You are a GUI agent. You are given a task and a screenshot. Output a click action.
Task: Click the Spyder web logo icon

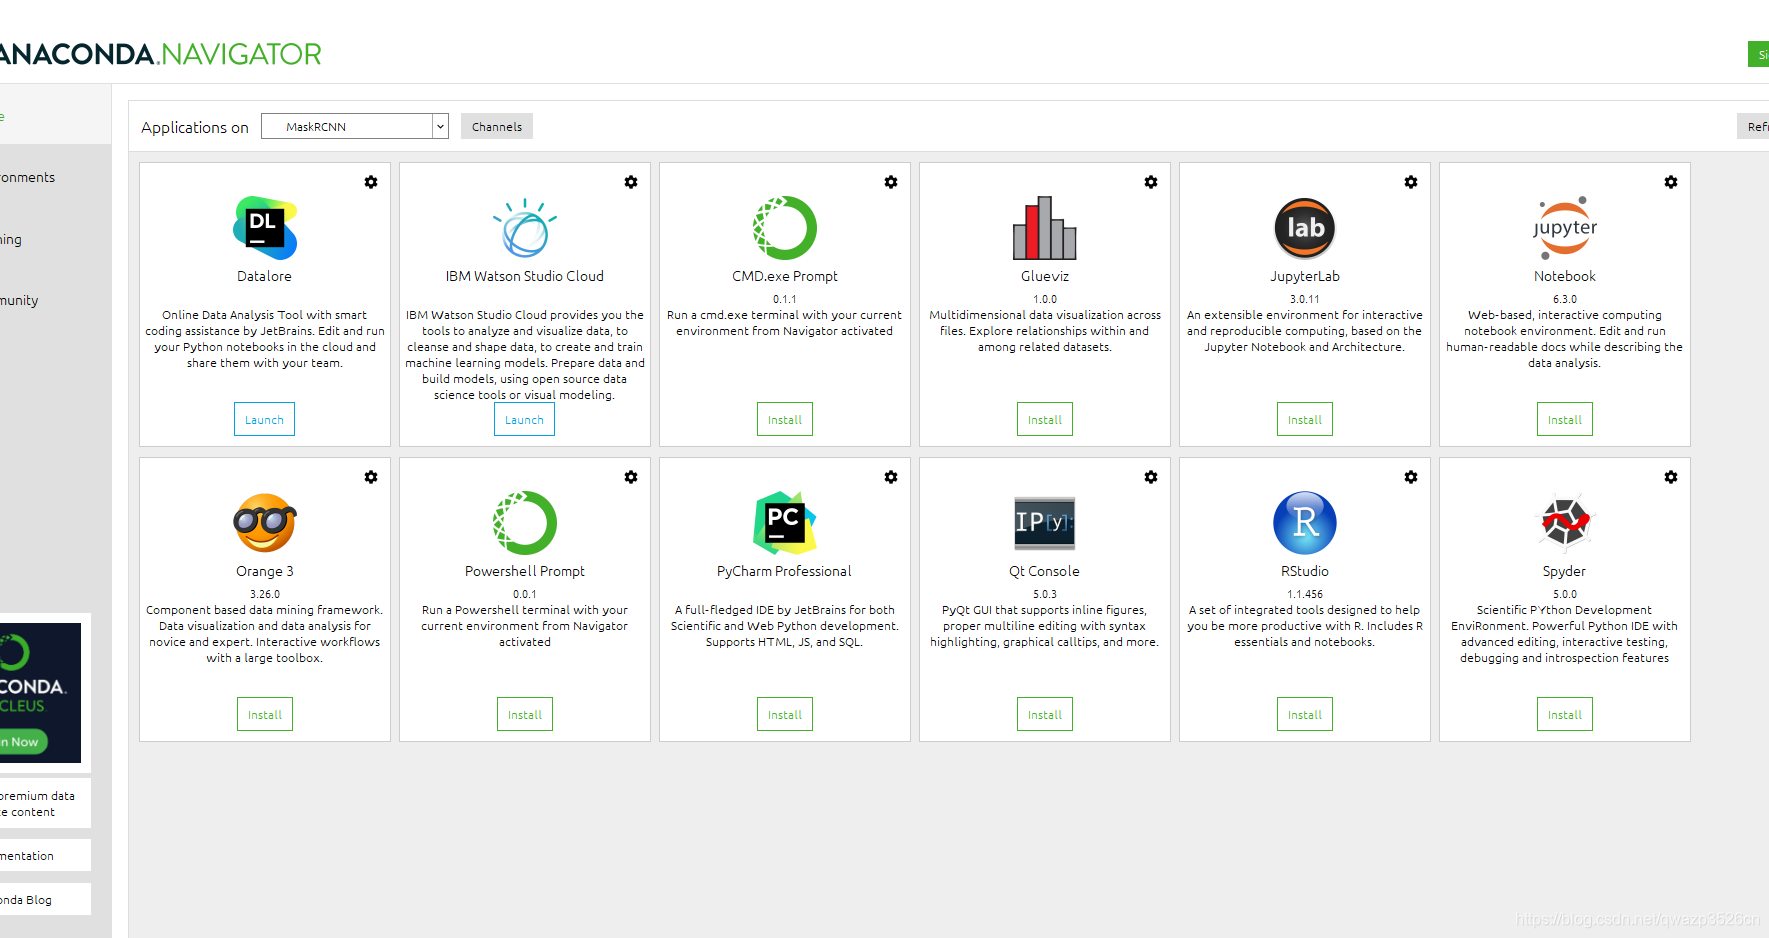[x=1565, y=523]
